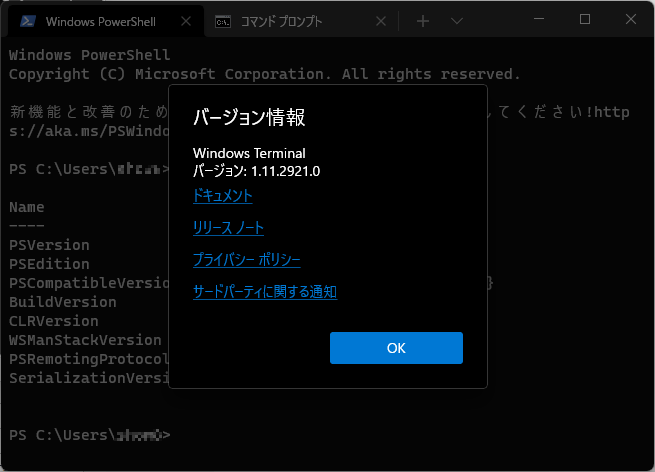Click the command prompt icon in second tab
Image resolution: width=655 pixels, height=472 pixels.
[x=223, y=21]
